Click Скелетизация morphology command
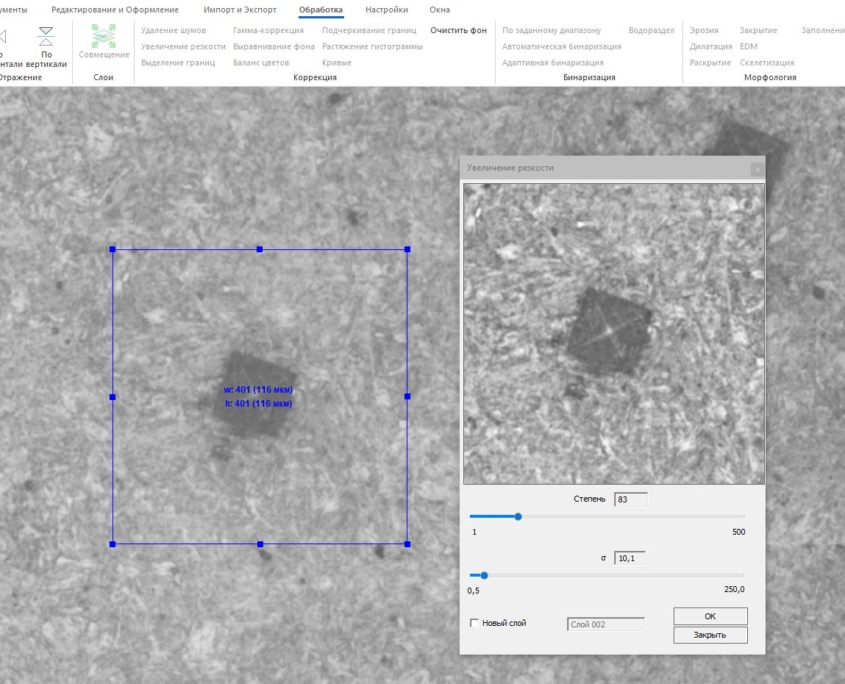 click(767, 63)
